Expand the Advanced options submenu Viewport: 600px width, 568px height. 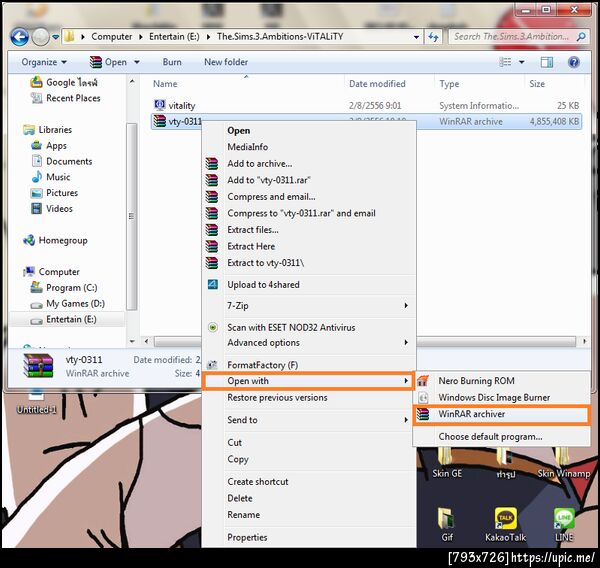pyautogui.click(x=308, y=343)
